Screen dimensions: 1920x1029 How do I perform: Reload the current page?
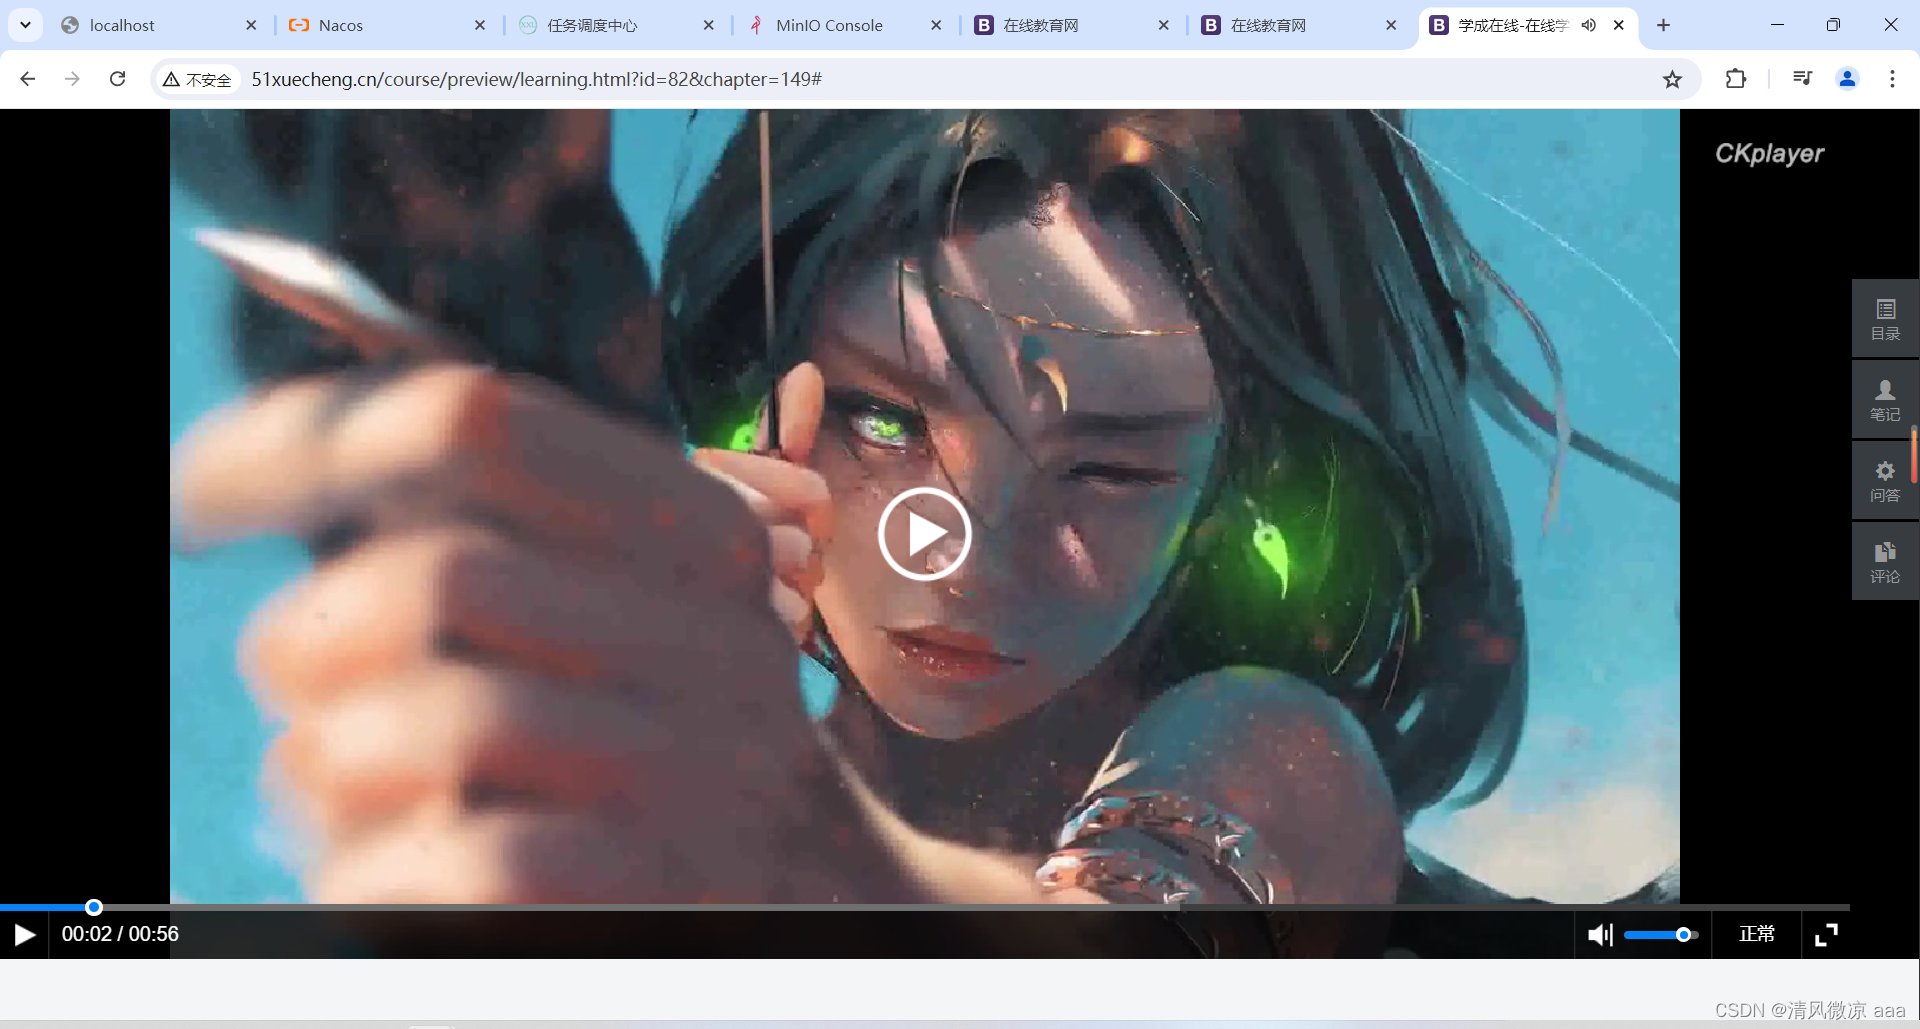click(x=117, y=79)
